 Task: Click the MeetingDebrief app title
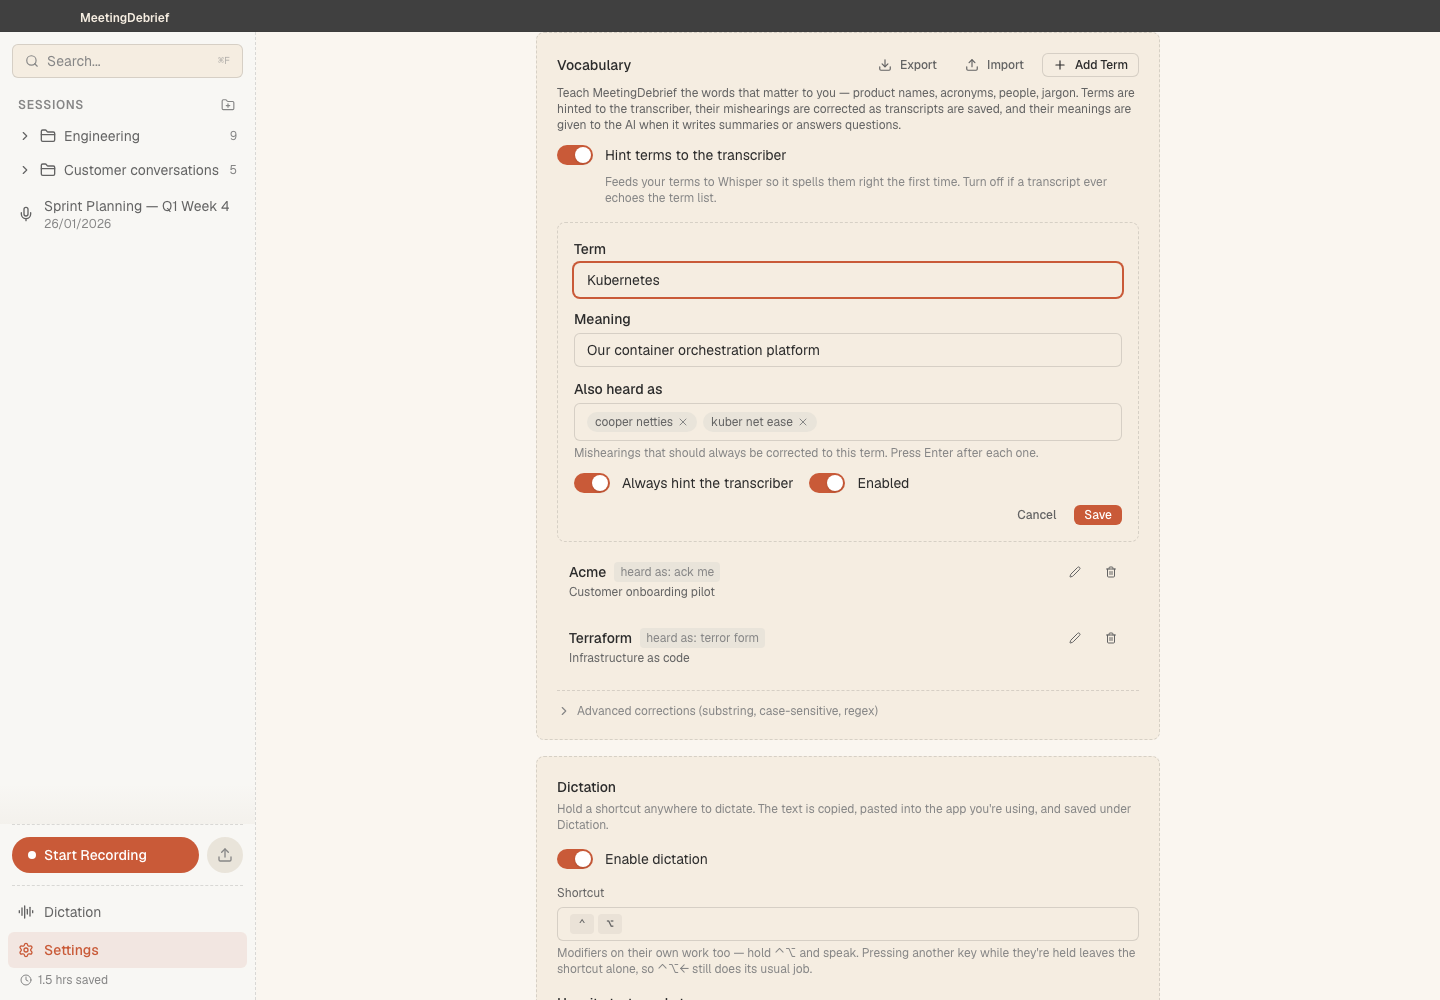[x=125, y=17]
